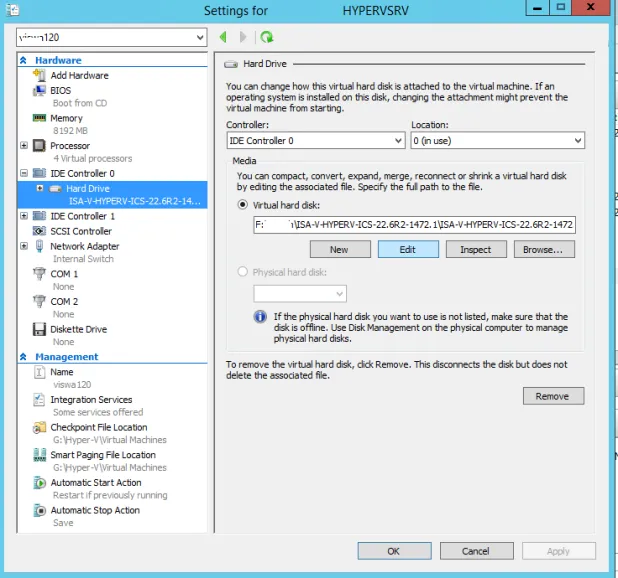Click the Add Hardware icon
The image size is (618, 578).
39,75
